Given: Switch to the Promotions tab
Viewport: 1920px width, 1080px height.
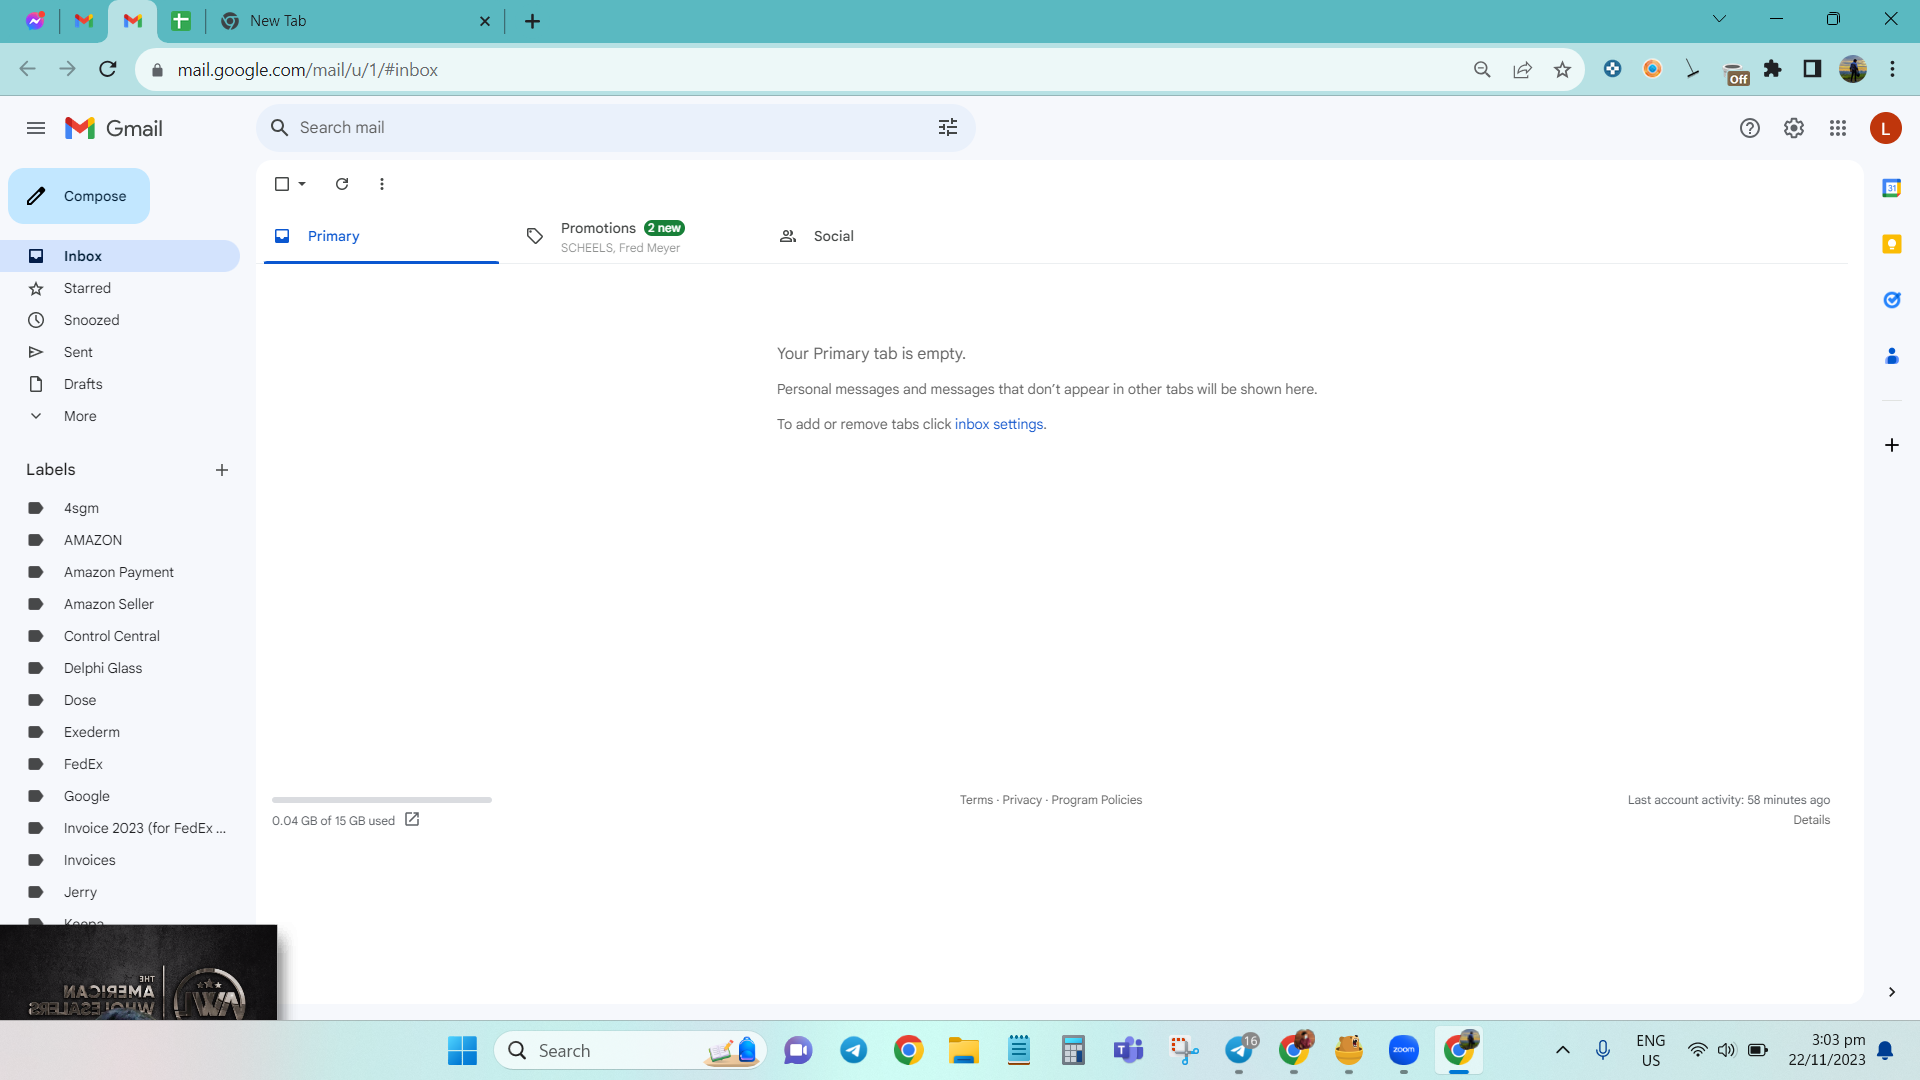Looking at the screenshot, I should point(633,236).
